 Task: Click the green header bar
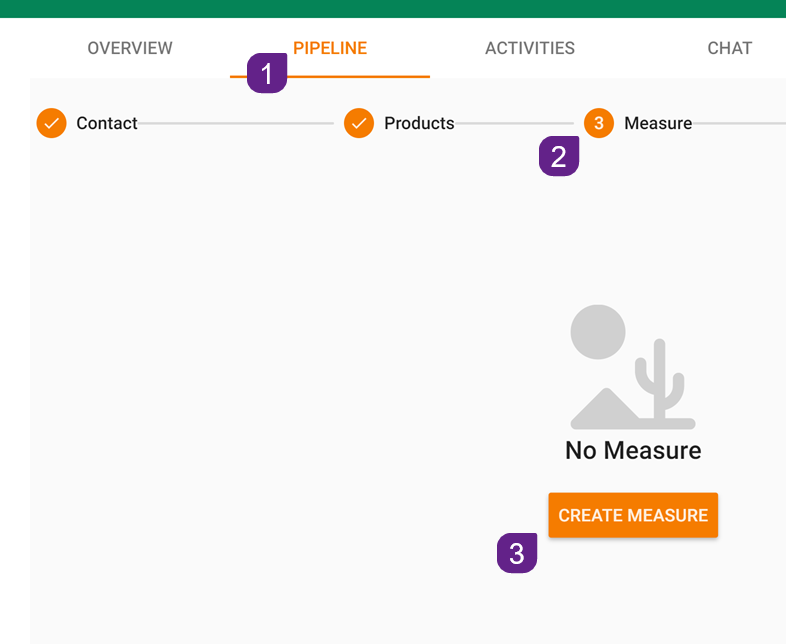pyautogui.click(x=393, y=8)
